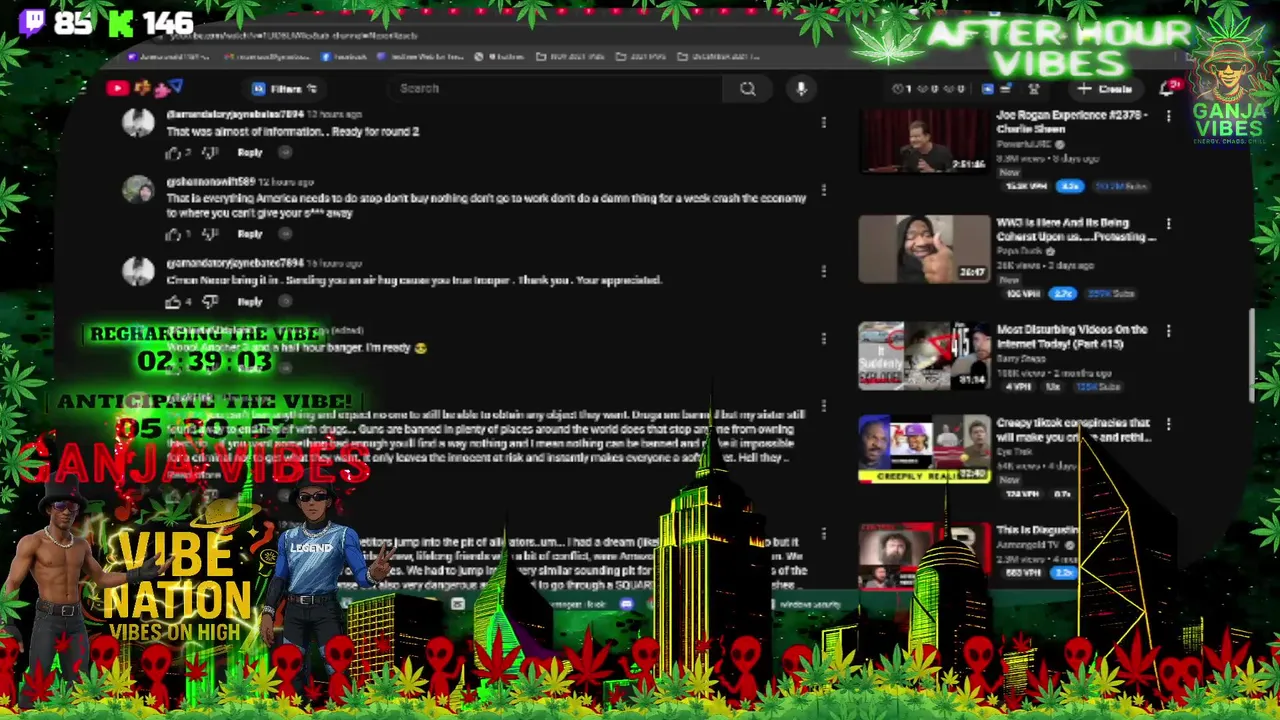The height and width of the screenshot is (720, 1280).
Task: Dislike the "air hug" comment
Action: pos(209,301)
